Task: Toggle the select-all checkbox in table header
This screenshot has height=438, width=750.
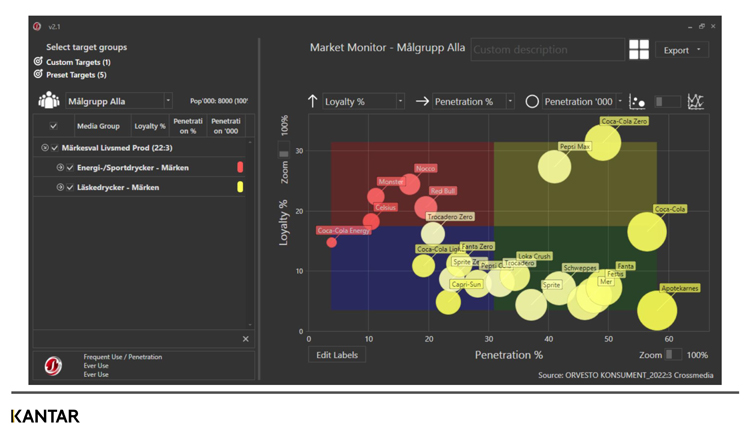Action: tap(54, 126)
